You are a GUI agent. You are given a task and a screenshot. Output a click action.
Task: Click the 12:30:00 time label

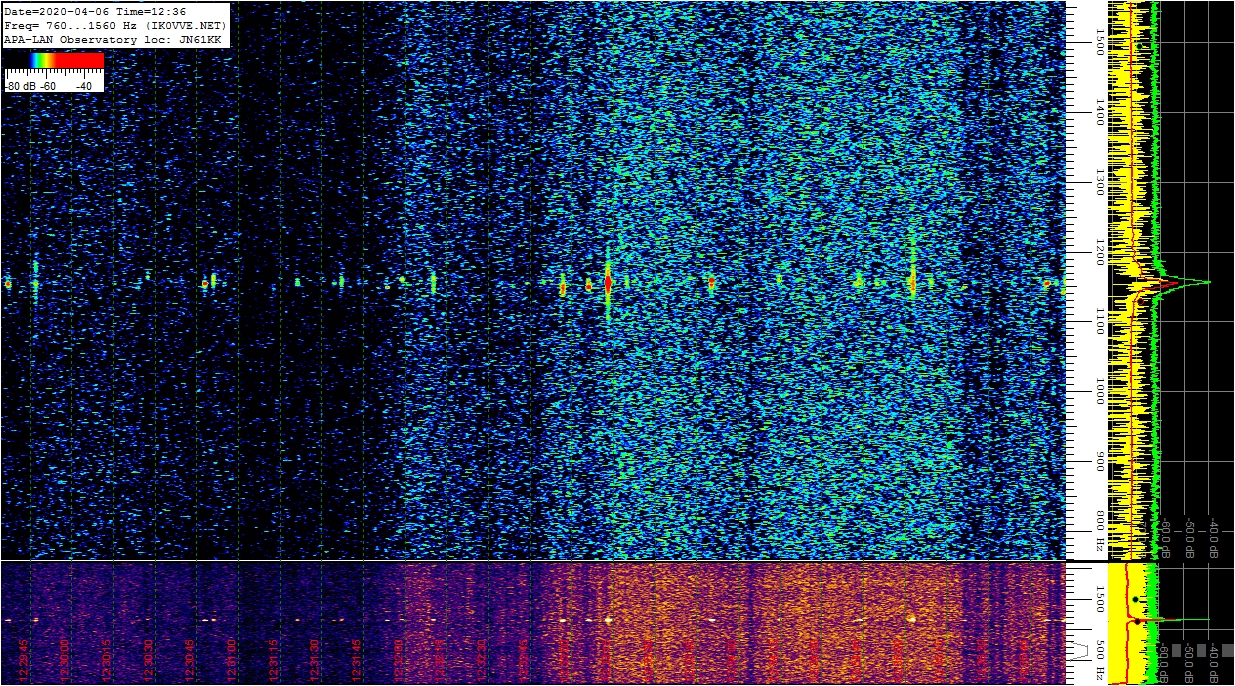(65, 660)
